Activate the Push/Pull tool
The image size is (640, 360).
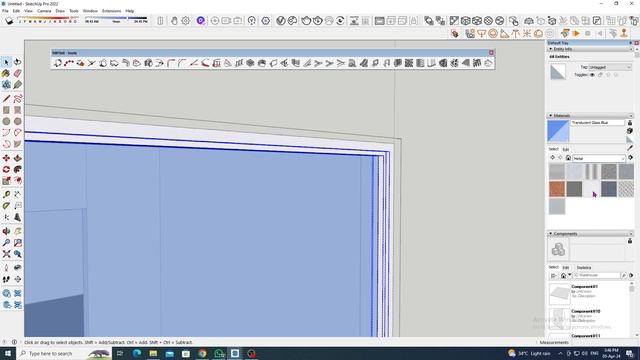tap(18, 158)
